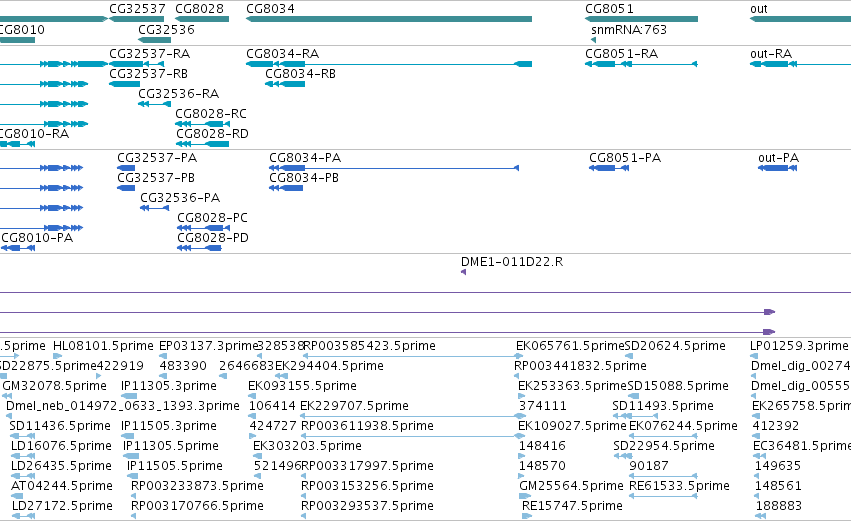Select EST RP003611938.5prime label

367,427
